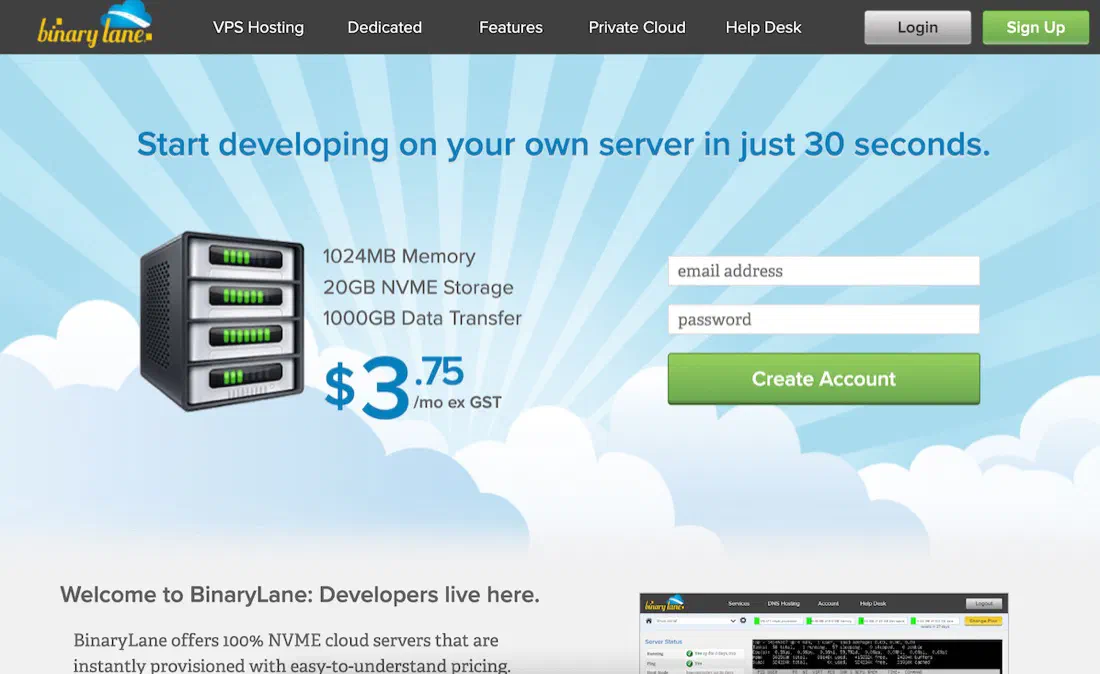Click the $3.75 per month price text
This screenshot has width=1100, height=674.
(x=412, y=388)
